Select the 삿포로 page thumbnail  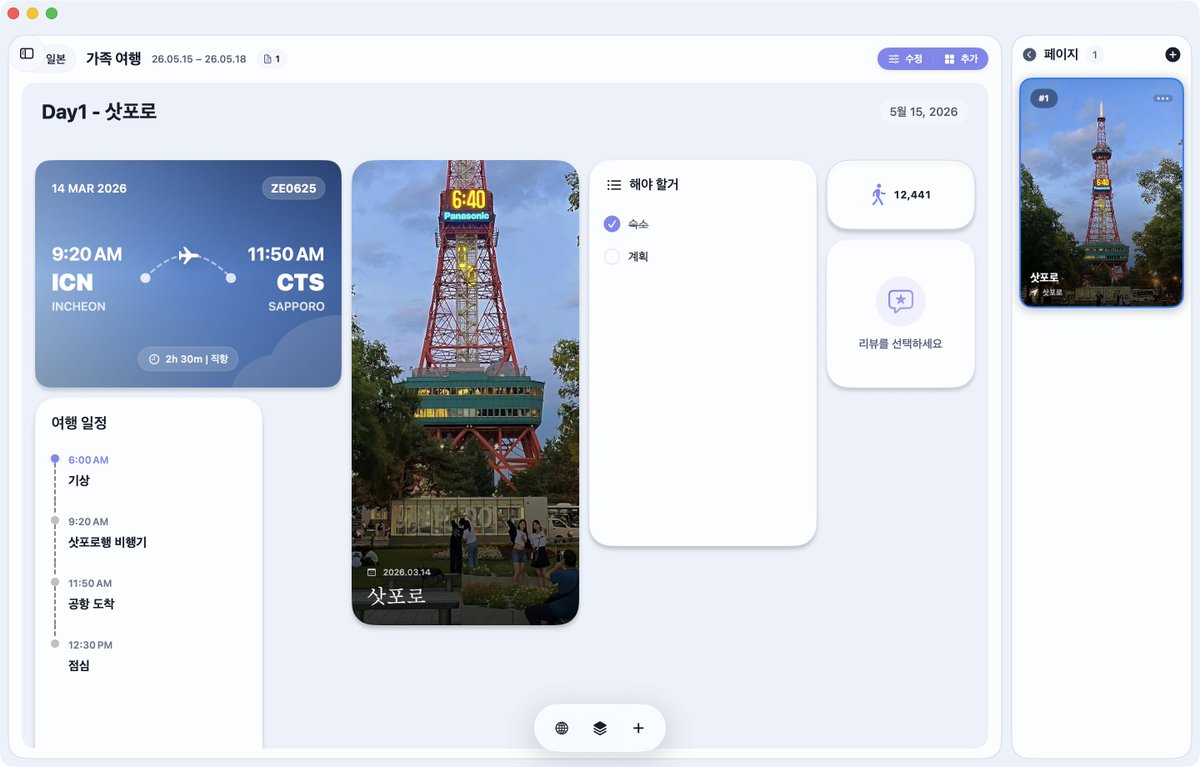1101,193
